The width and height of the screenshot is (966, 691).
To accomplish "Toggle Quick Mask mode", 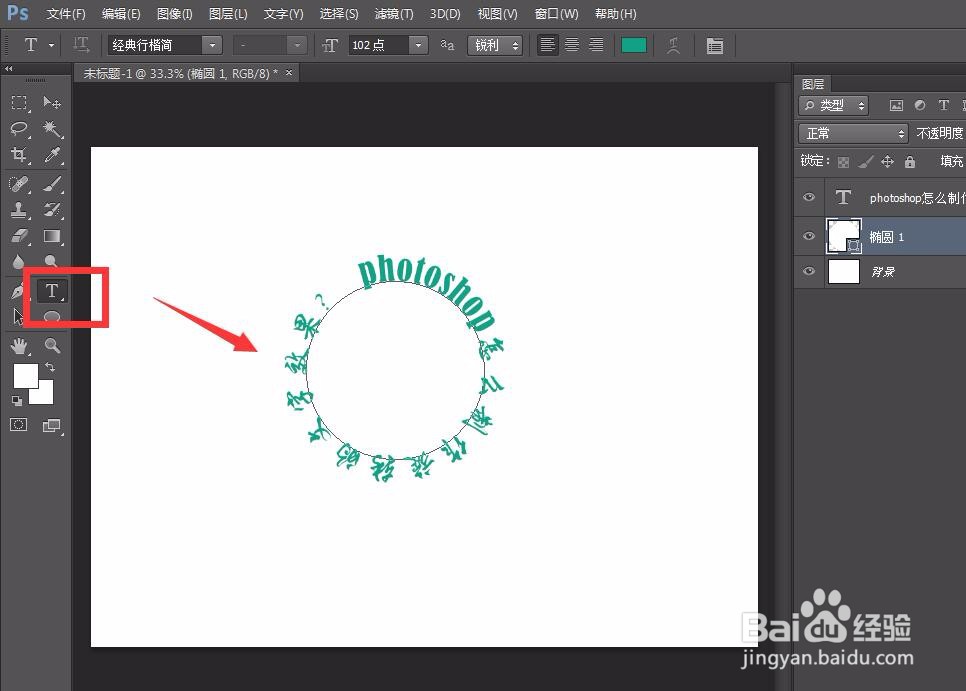I will 18,425.
